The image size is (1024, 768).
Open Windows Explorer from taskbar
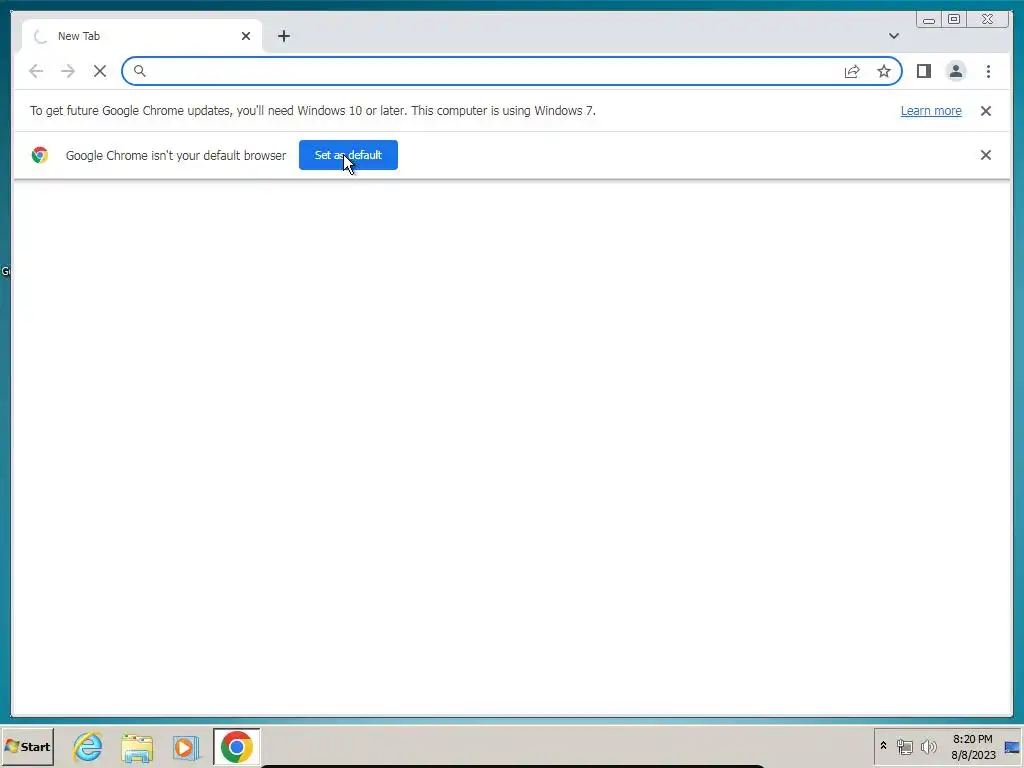(137, 748)
